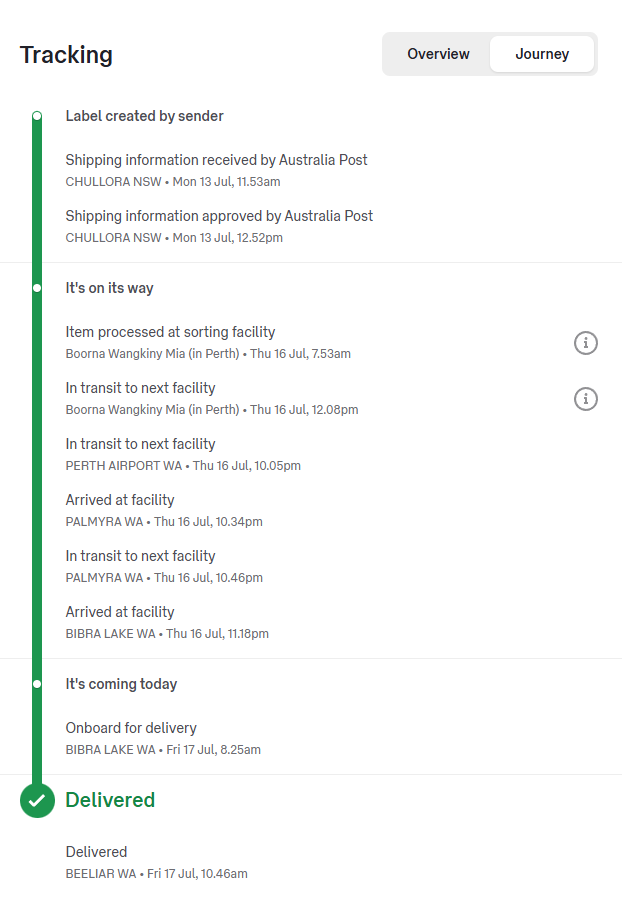Open info icon beside 12.08pm transit event
The height and width of the screenshot is (916, 622).
pos(586,399)
